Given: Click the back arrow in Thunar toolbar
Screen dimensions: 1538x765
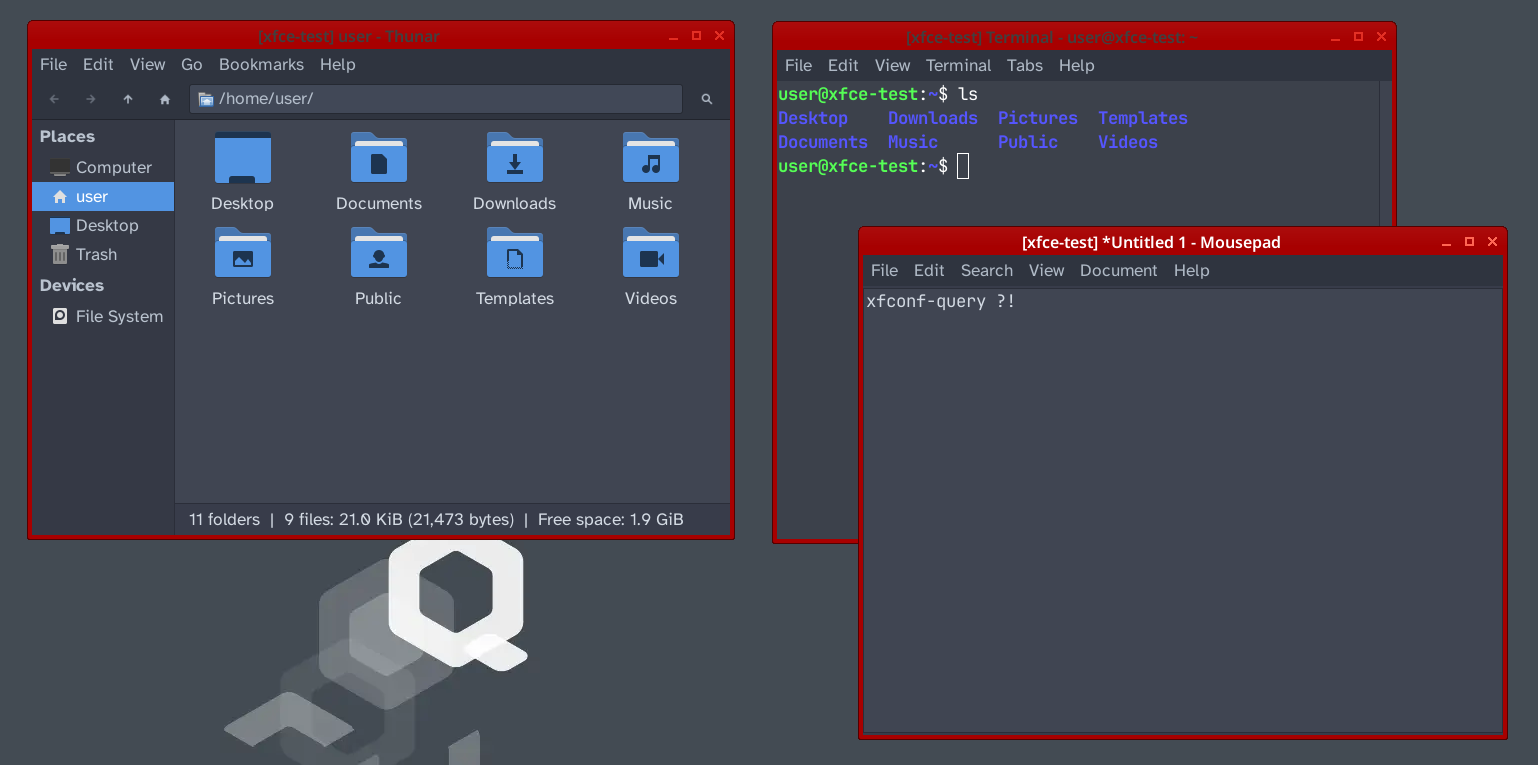Looking at the screenshot, I should point(55,99).
